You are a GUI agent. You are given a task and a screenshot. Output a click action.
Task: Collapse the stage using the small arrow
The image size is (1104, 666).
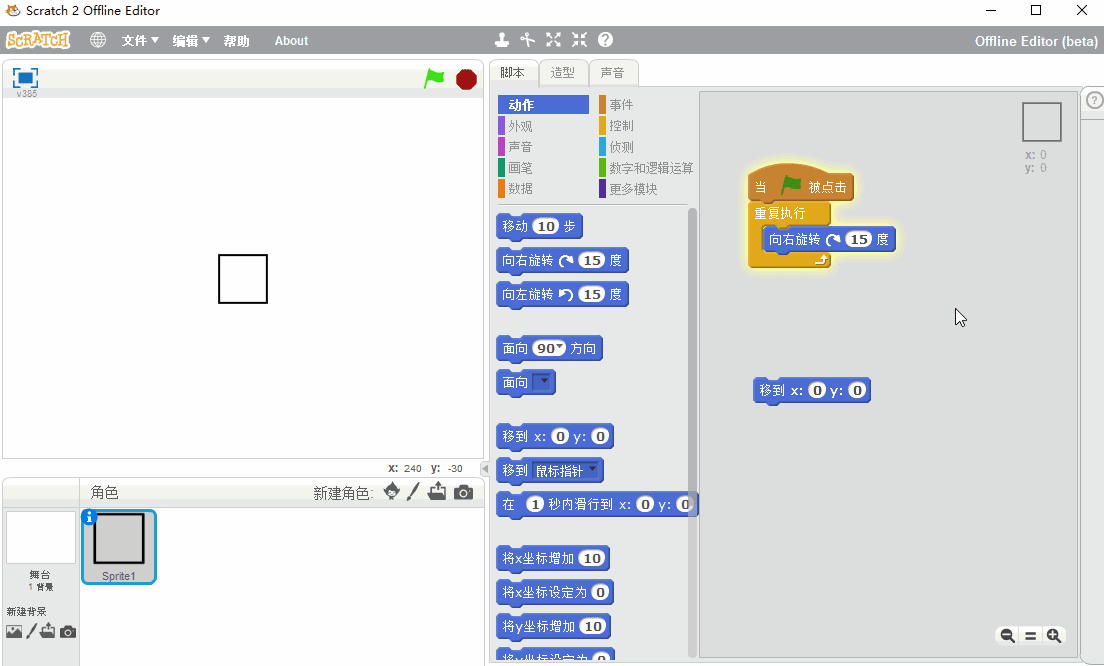pyautogui.click(x=485, y=468)
